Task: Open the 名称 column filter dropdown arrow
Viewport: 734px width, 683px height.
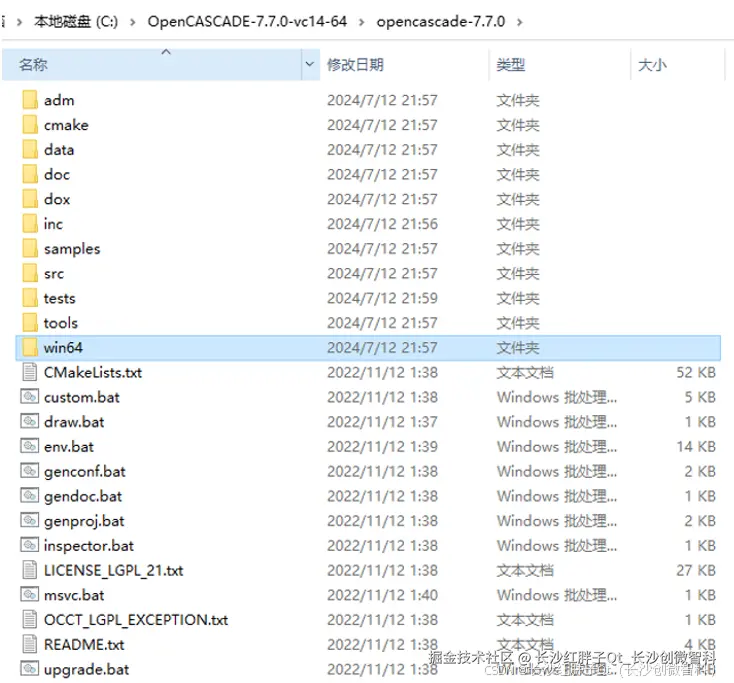Action: click(x=310, y=64)
